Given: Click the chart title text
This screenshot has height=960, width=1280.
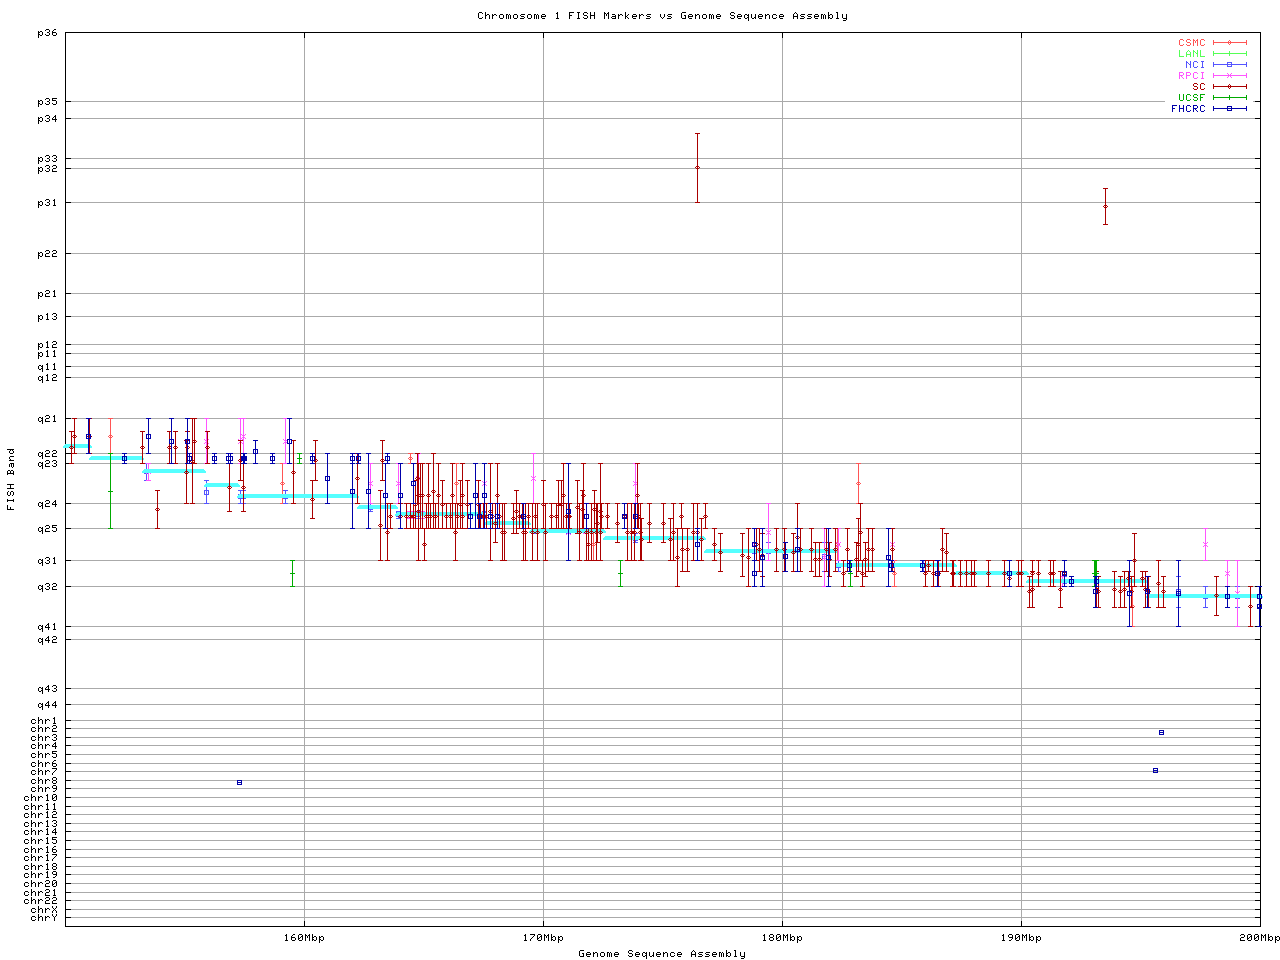Looking at the screenshot, I should (x=662, y=16).
